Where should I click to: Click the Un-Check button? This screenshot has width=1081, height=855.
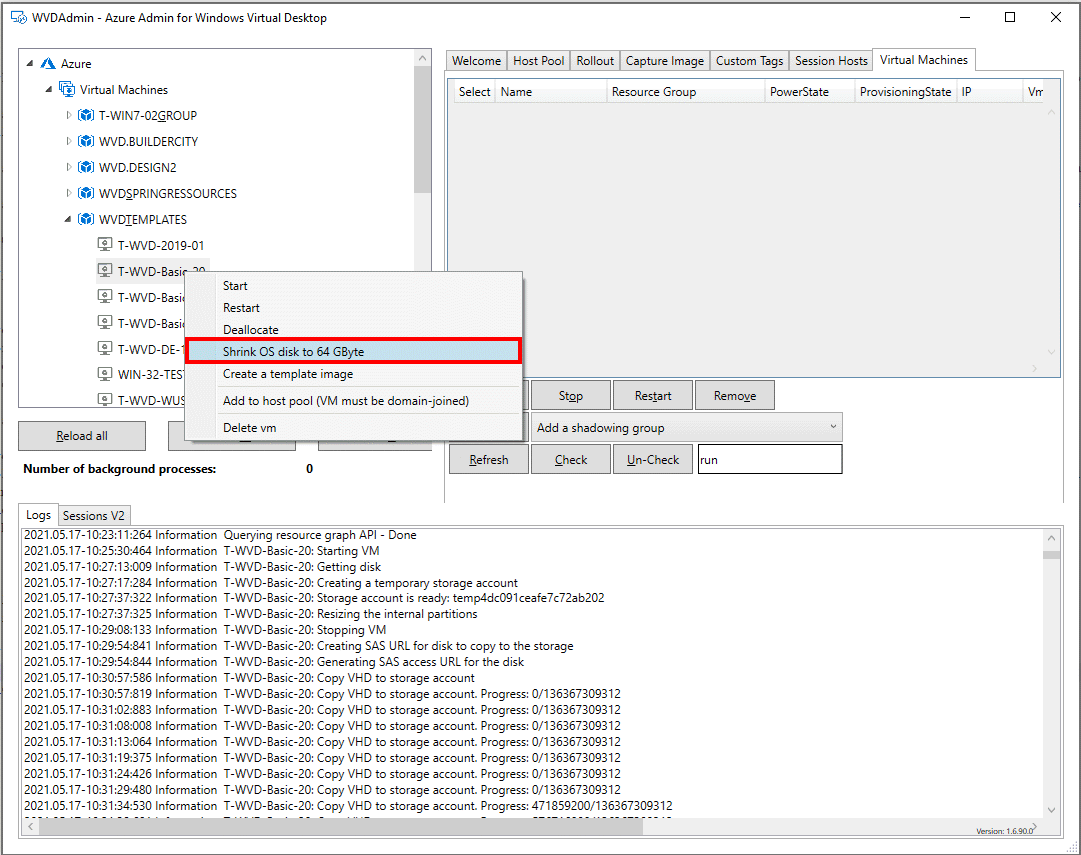(653, 459)
